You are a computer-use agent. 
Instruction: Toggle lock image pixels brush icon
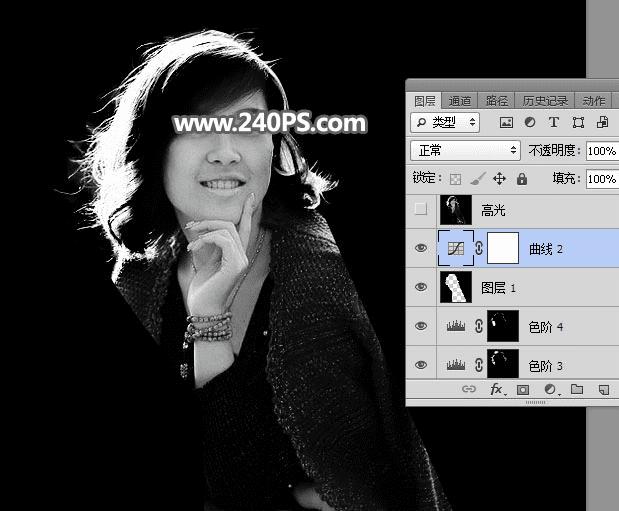[x=478, y=179]
